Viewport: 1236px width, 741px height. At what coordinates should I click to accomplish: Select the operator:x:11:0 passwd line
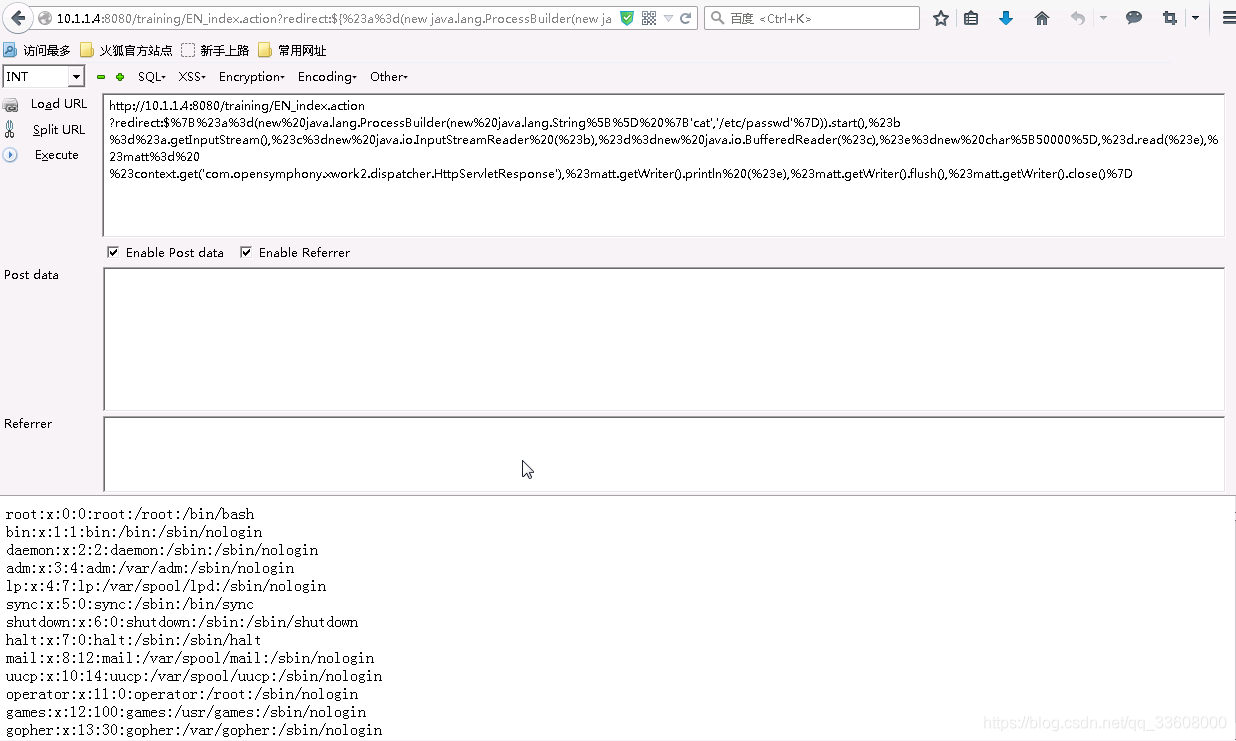tap(182, 695)
